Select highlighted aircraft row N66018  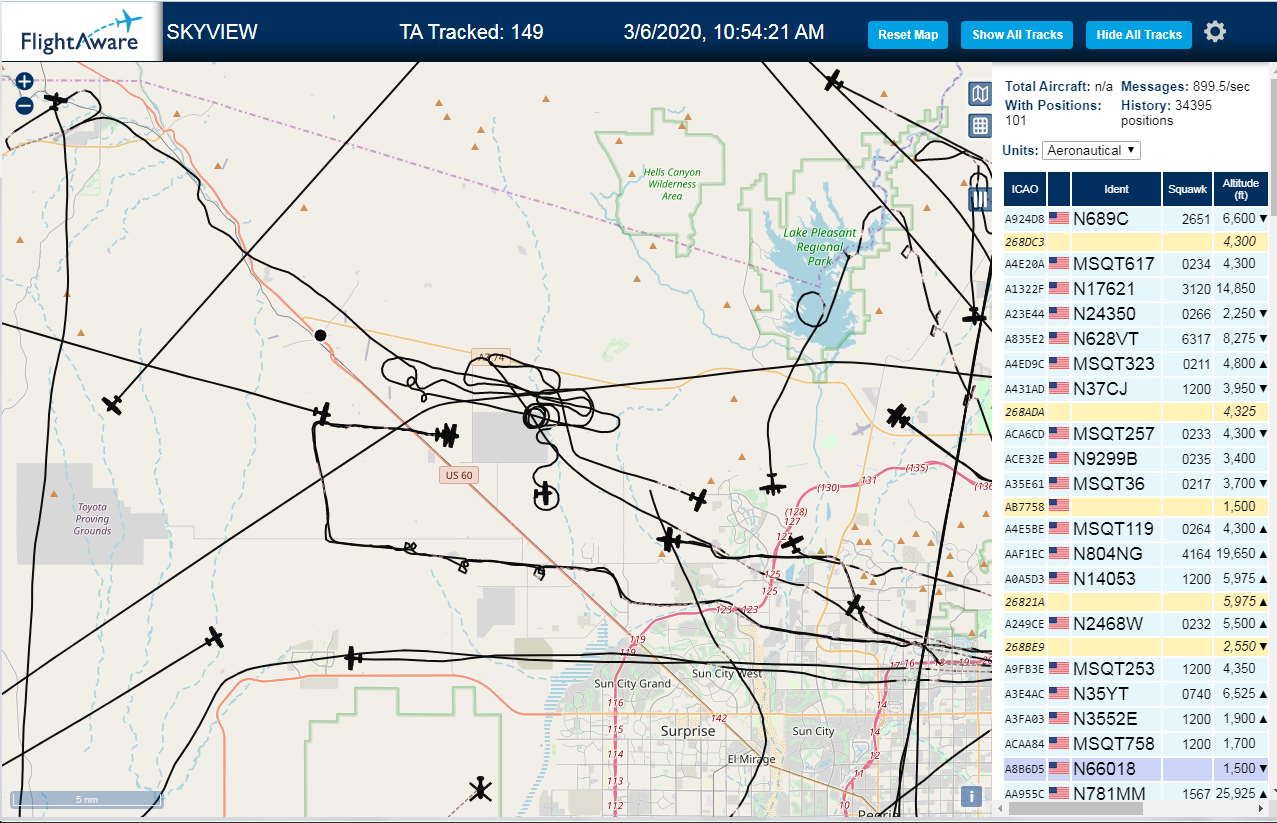[1136, 769]
